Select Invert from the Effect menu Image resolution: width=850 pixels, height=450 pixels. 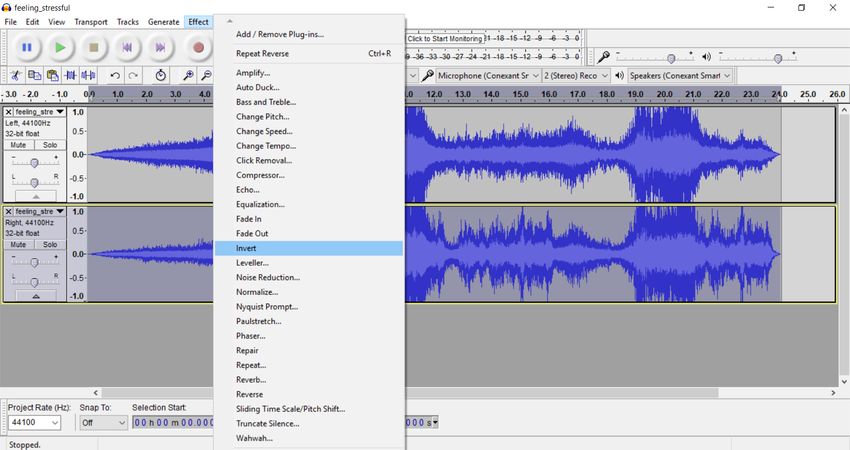pos(309,248)
